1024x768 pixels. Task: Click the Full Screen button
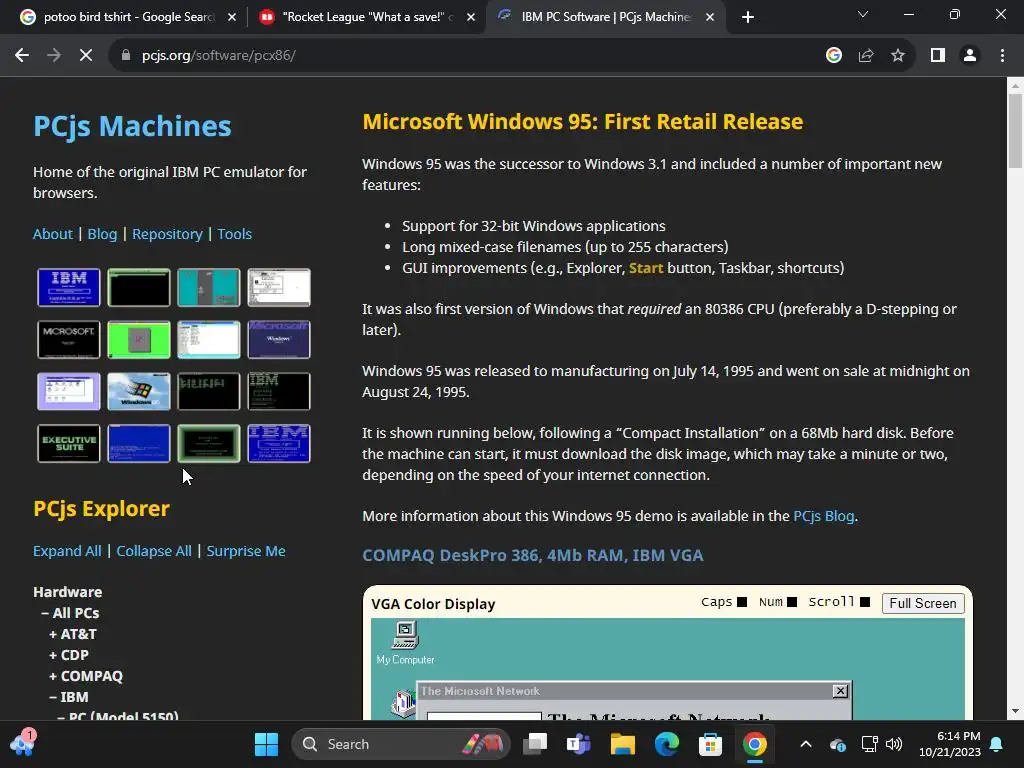click(923, 603)
